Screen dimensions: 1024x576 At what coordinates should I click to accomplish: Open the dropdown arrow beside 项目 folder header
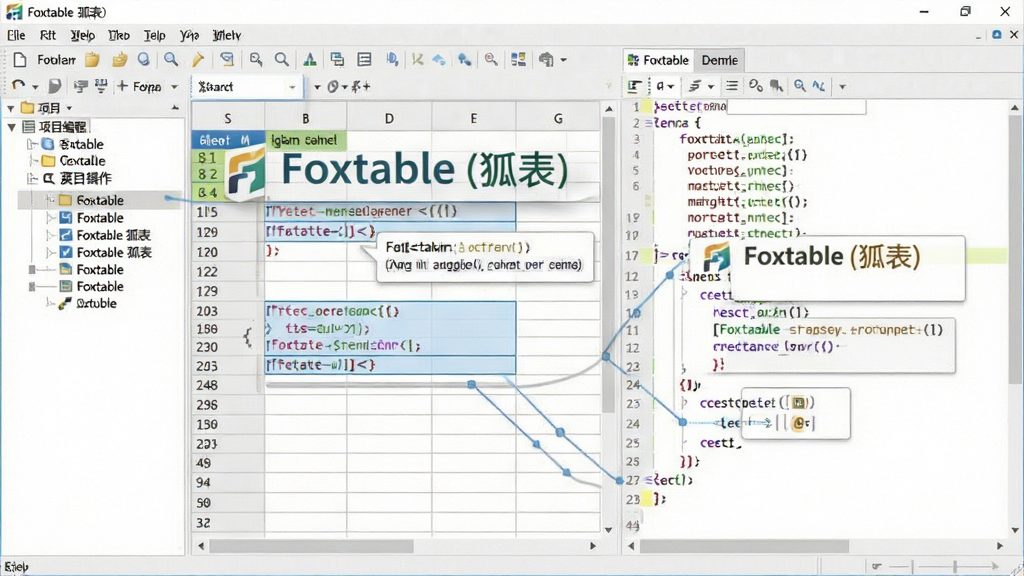[x=69, y=108]
